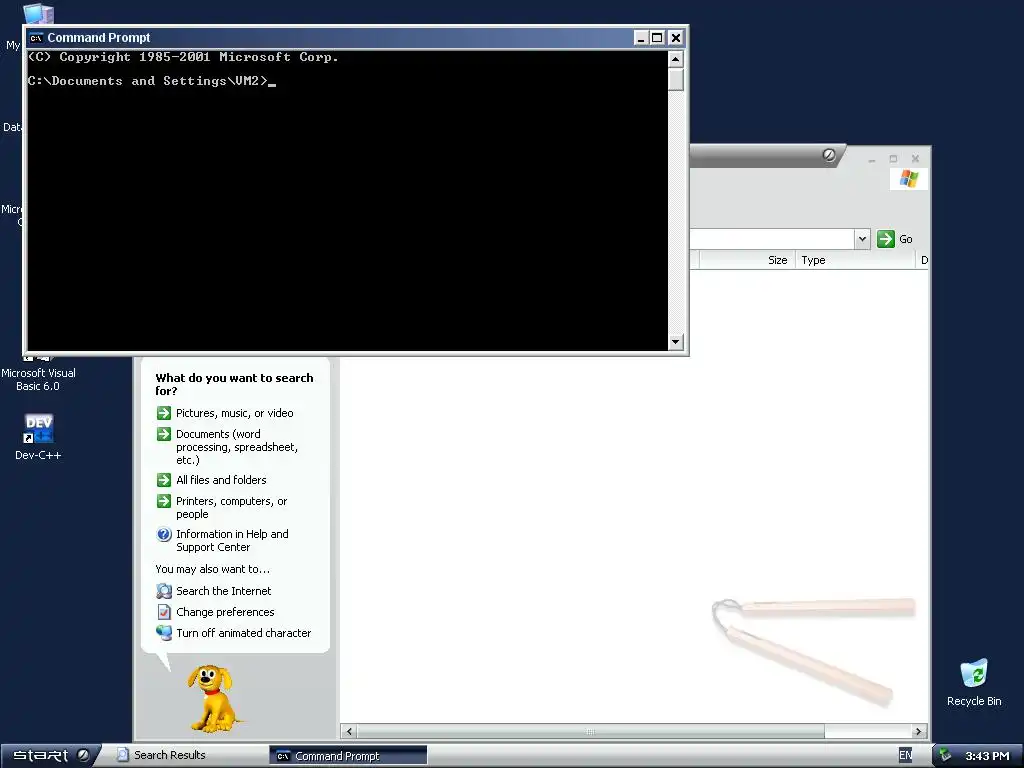Choose All files and folders search
The width and height of the screenshot is (1024, 768).
221,480
